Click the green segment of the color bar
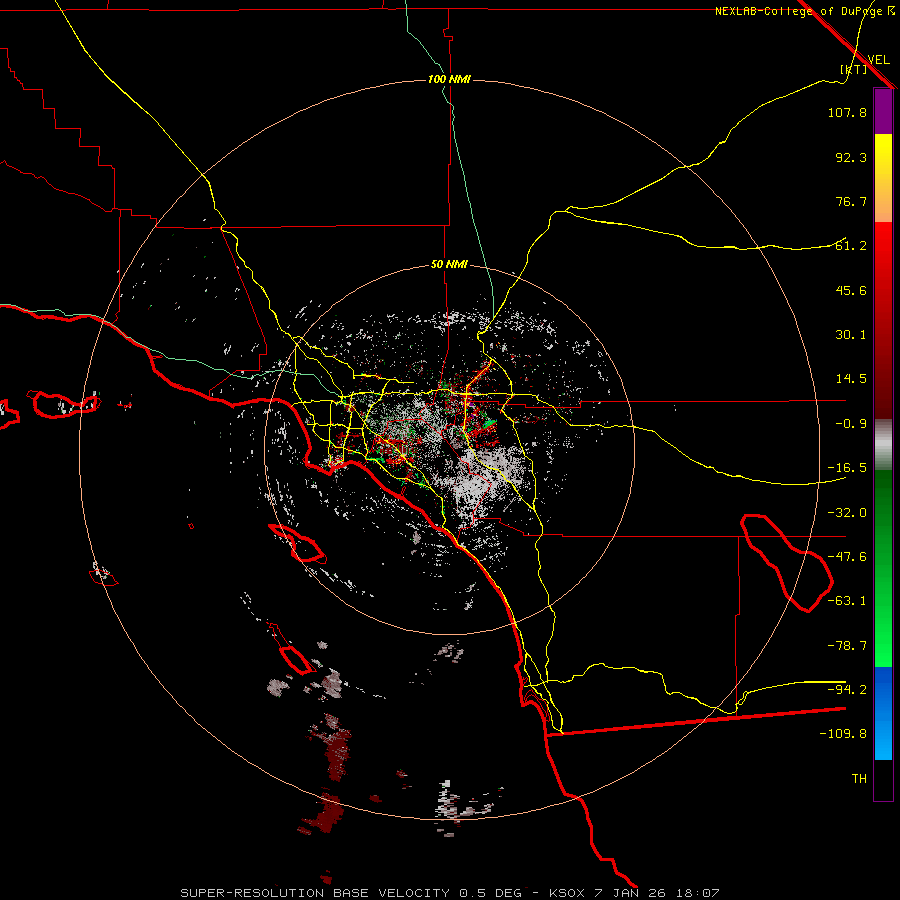 click(883, 568)
